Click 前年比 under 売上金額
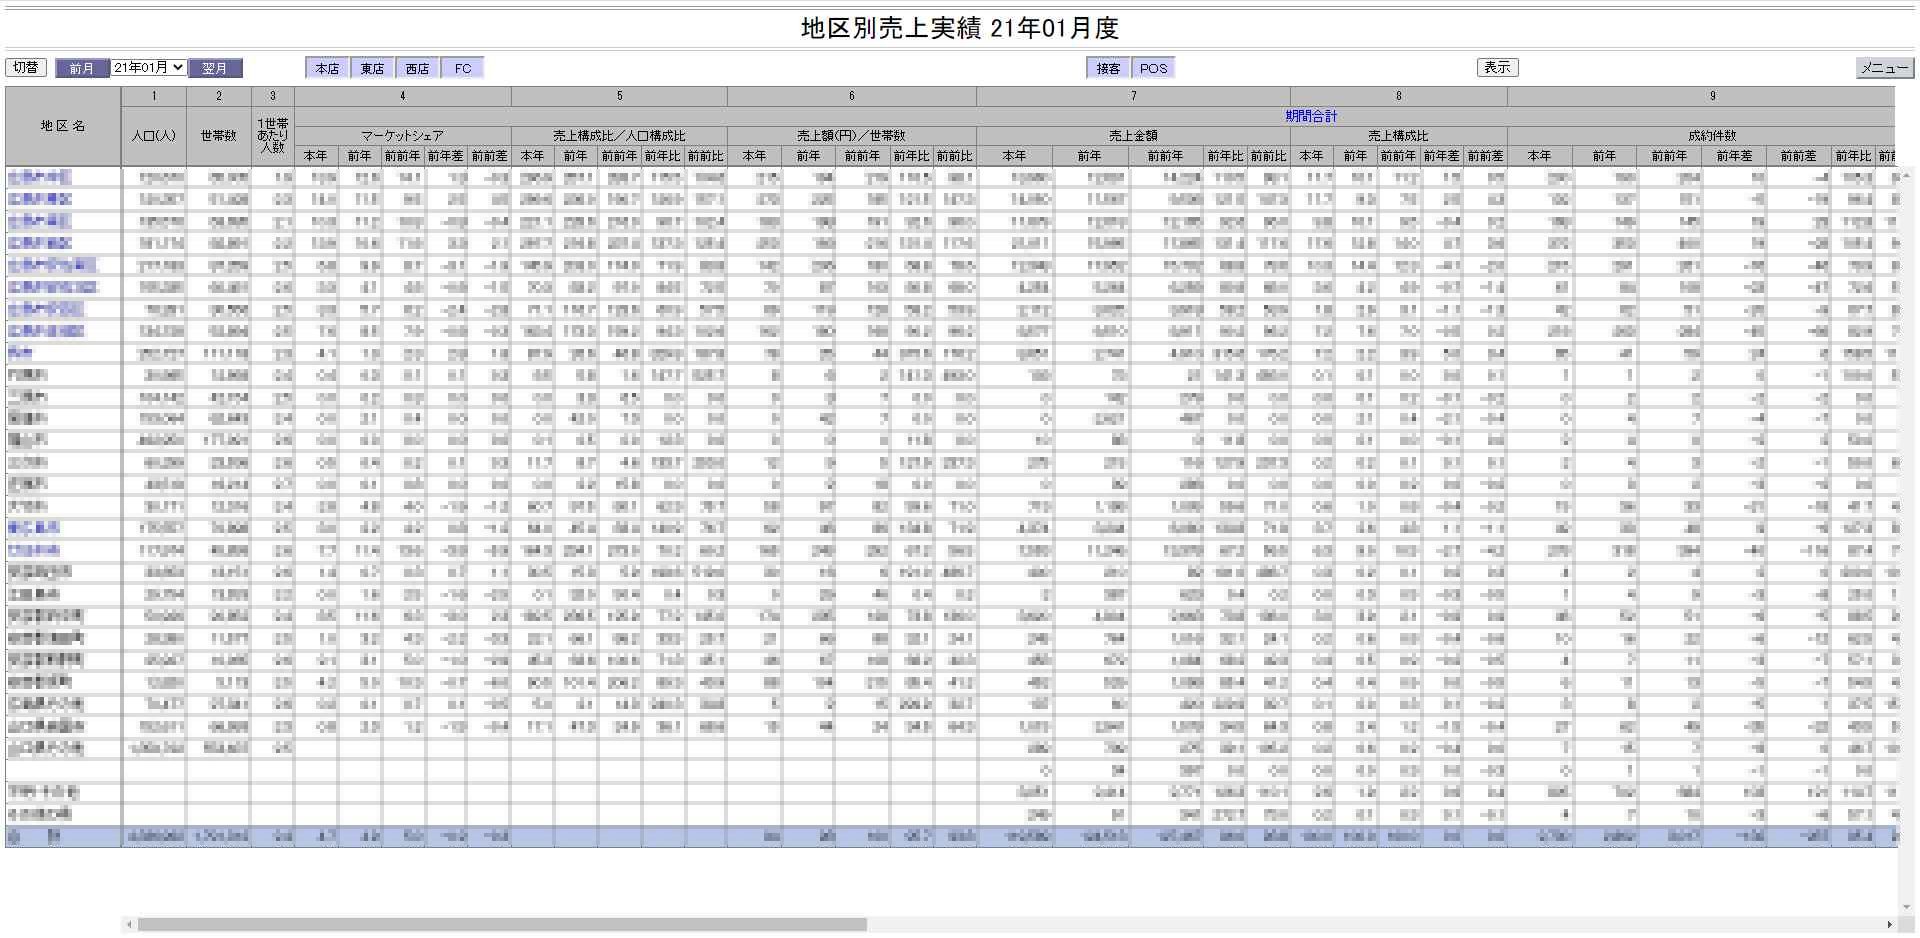Image resolution: width=1920 pixels, height=938 pixels. pyautogui.click(x=1224, y=156)
